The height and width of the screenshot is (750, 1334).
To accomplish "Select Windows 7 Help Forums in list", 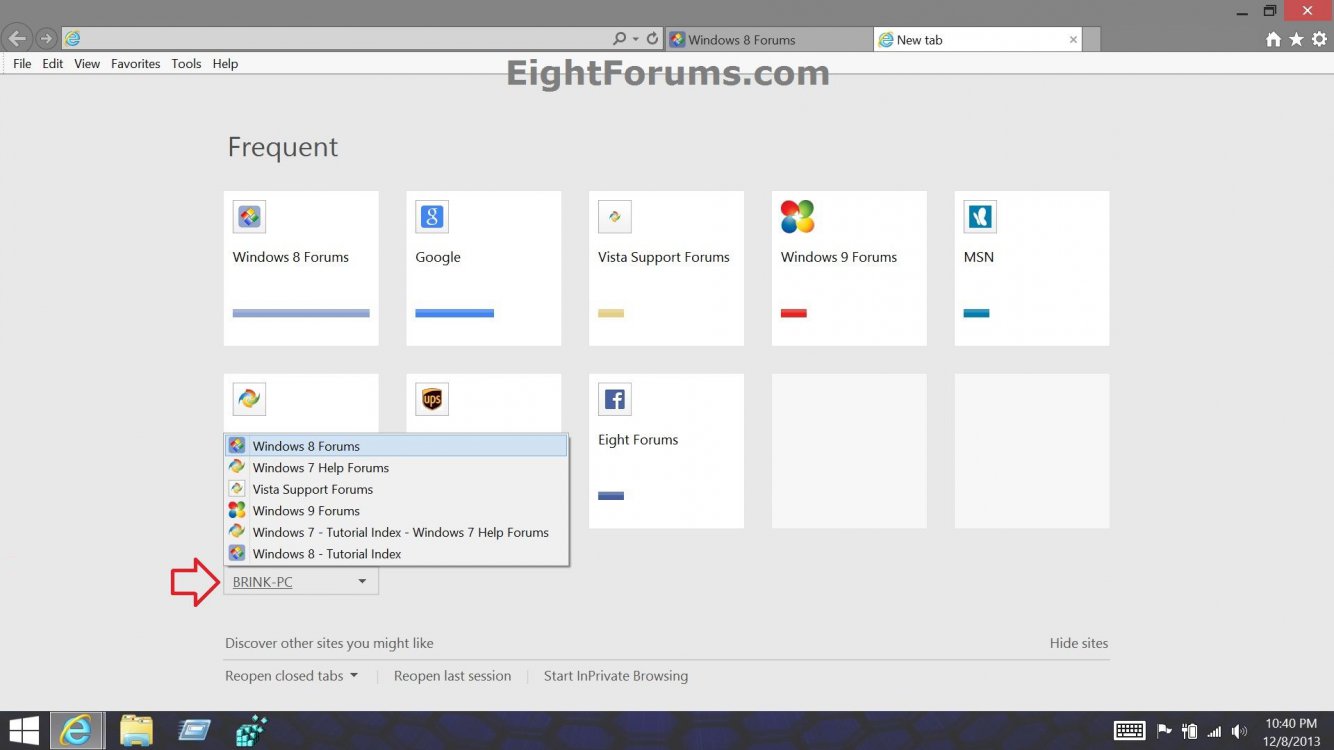I will [320, 468].
